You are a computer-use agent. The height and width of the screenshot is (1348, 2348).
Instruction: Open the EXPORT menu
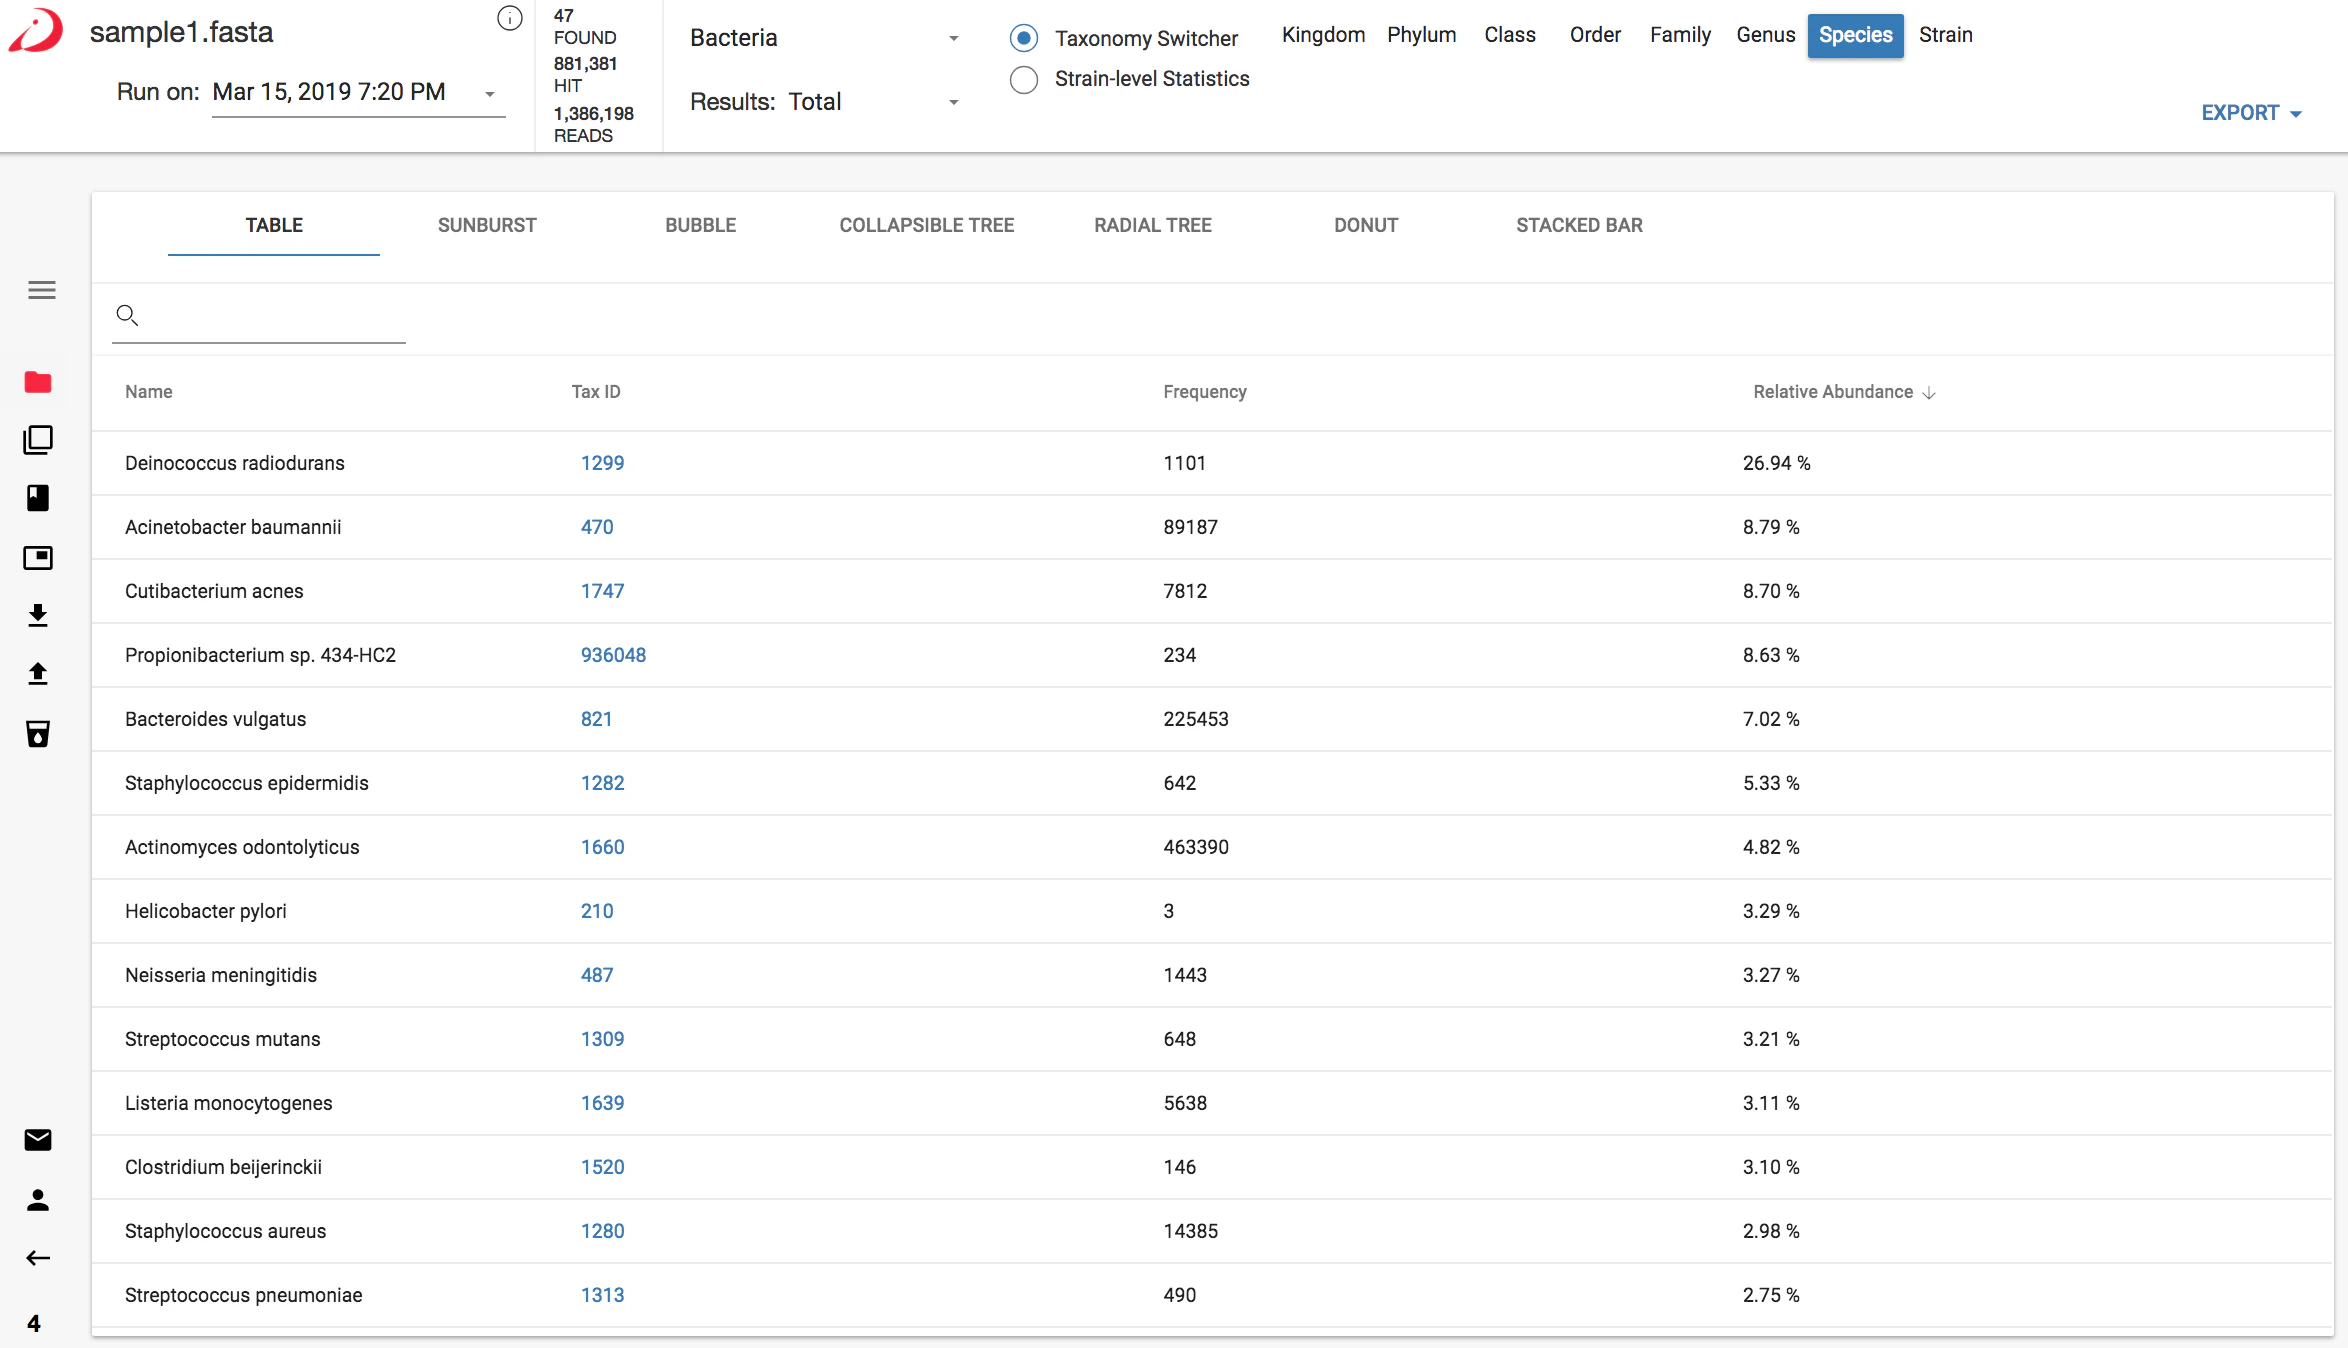point(2249,112)
